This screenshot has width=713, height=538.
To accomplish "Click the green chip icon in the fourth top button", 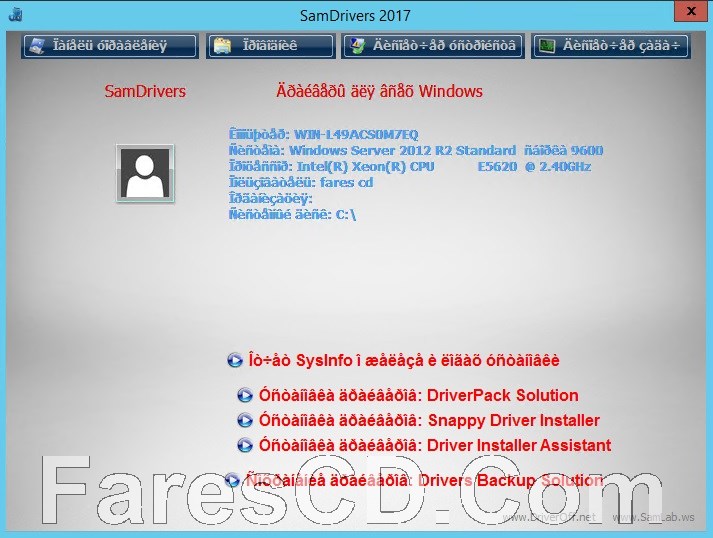I will [547, 46].
